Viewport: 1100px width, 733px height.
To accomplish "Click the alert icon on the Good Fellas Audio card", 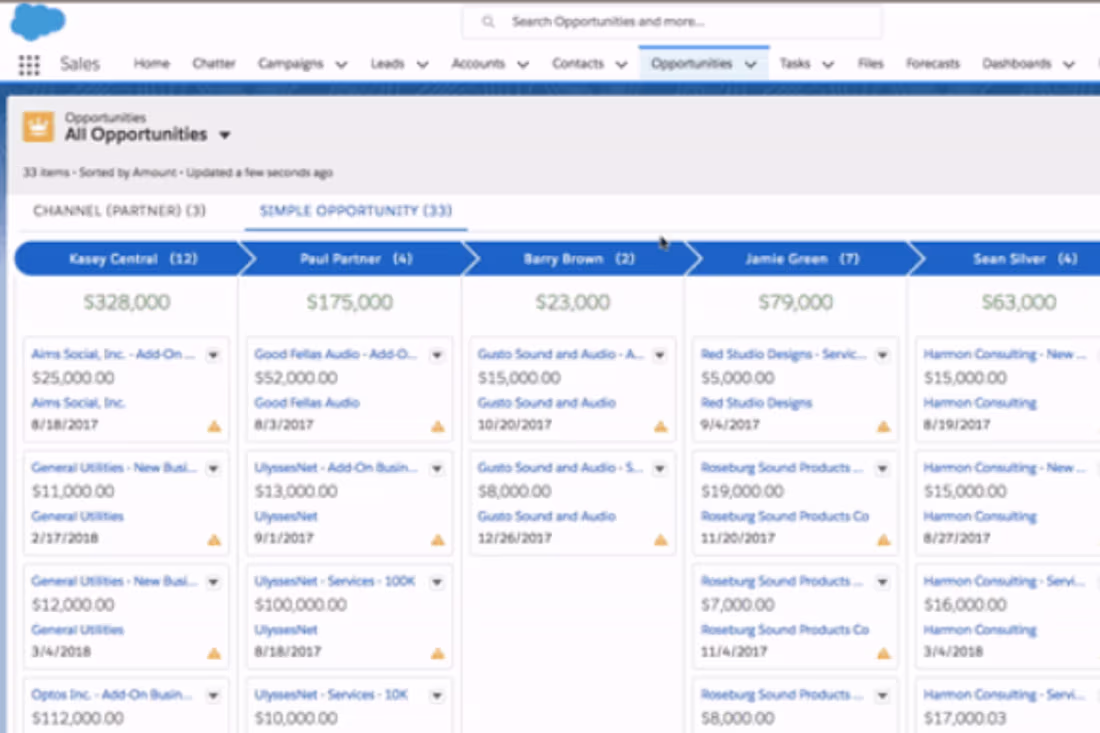I will pyautogui.click(x=438, y=426).
